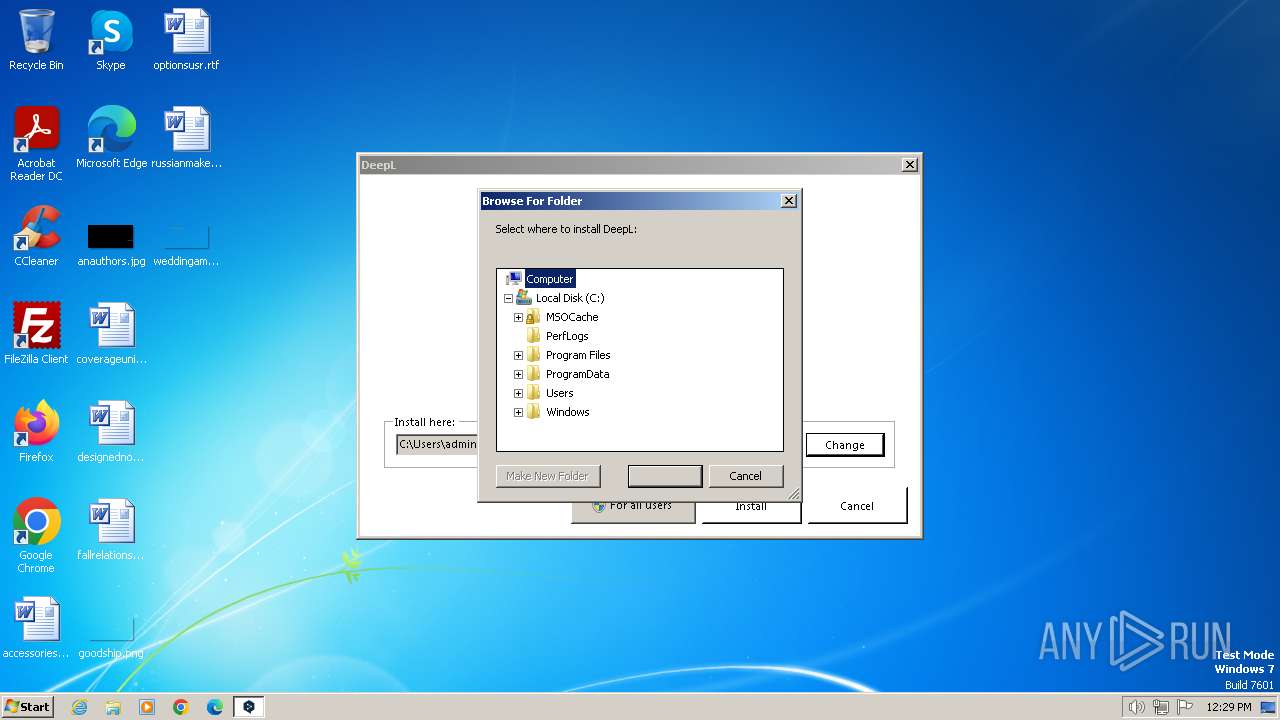This screenshot has width=1280, height=720.
Task: Close the DeepL installer window
Action: 909,165
